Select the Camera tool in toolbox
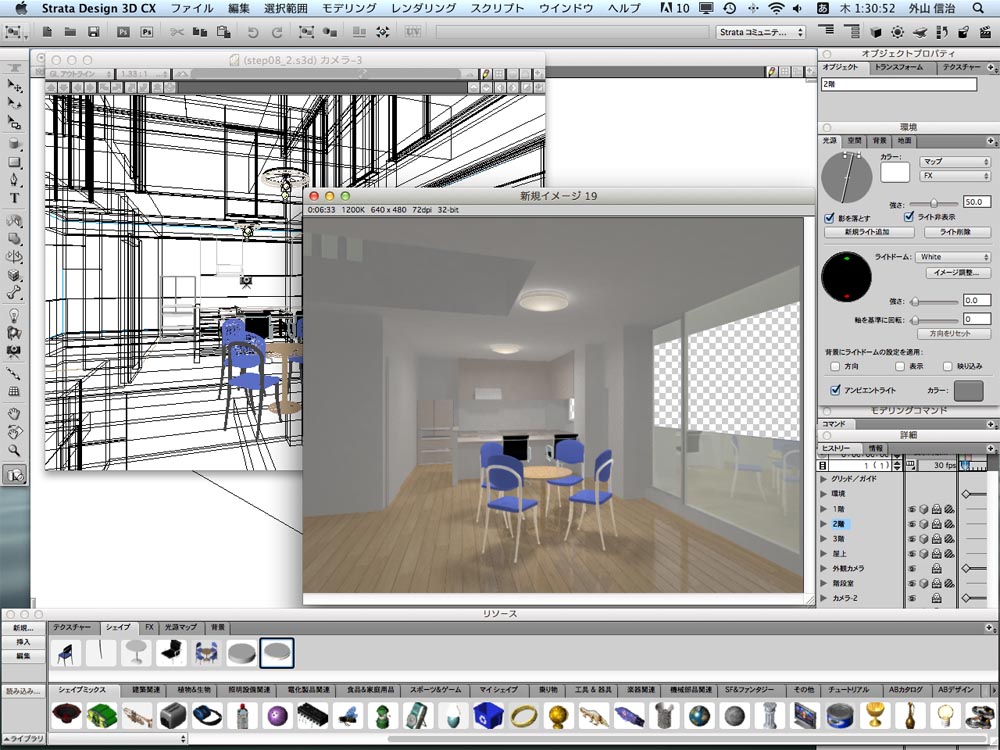The height and width of the screenshot is (750, 1000). click(x=14, y=351)
